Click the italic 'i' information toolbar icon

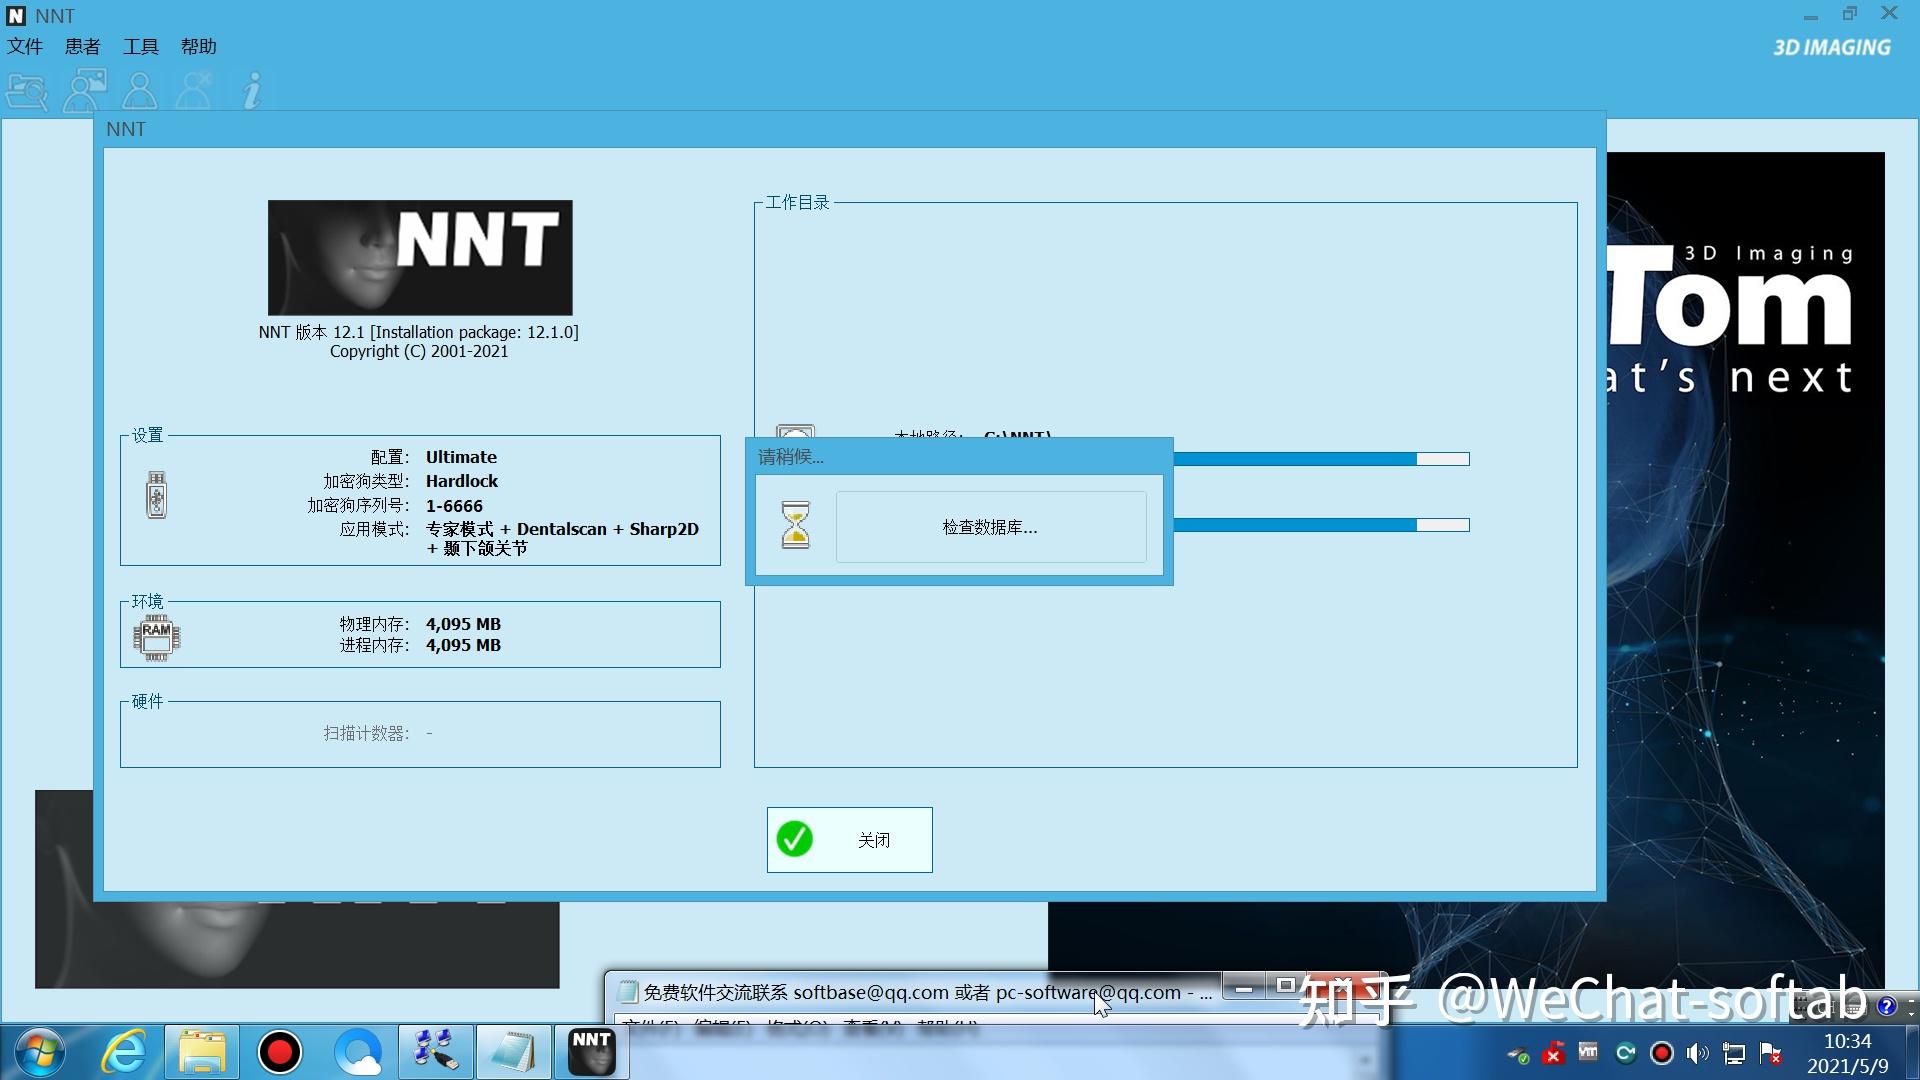(252, 91)
